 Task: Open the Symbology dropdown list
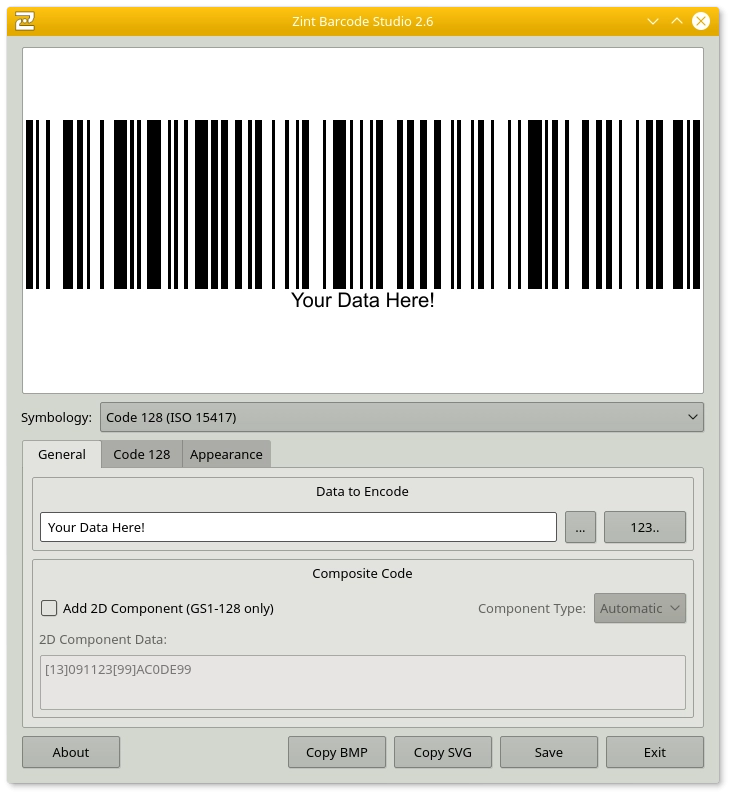click(x=401, y=417)
